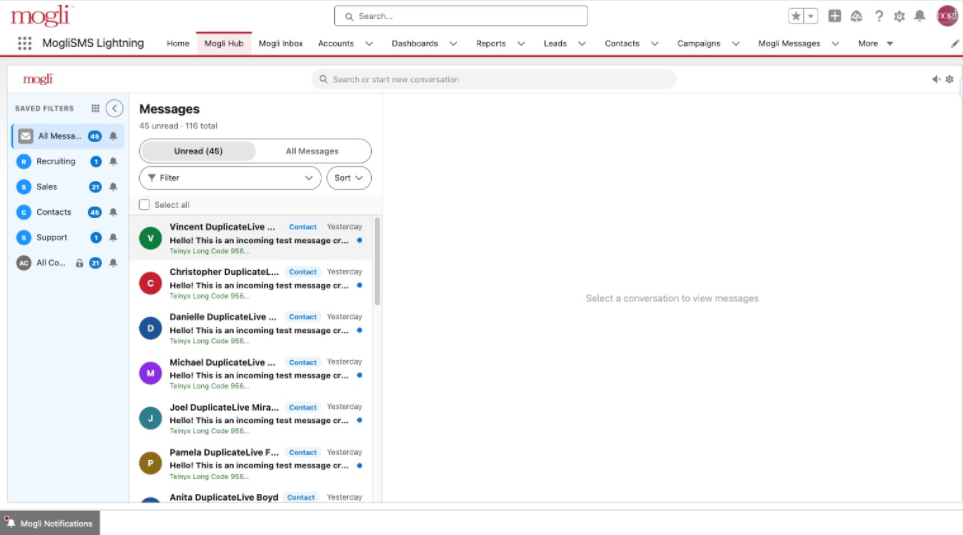Open the Filter dropdown
Image resolution: width=963 pixels, height=535 pixels.
pyautogui.click(x=230, y=178)
